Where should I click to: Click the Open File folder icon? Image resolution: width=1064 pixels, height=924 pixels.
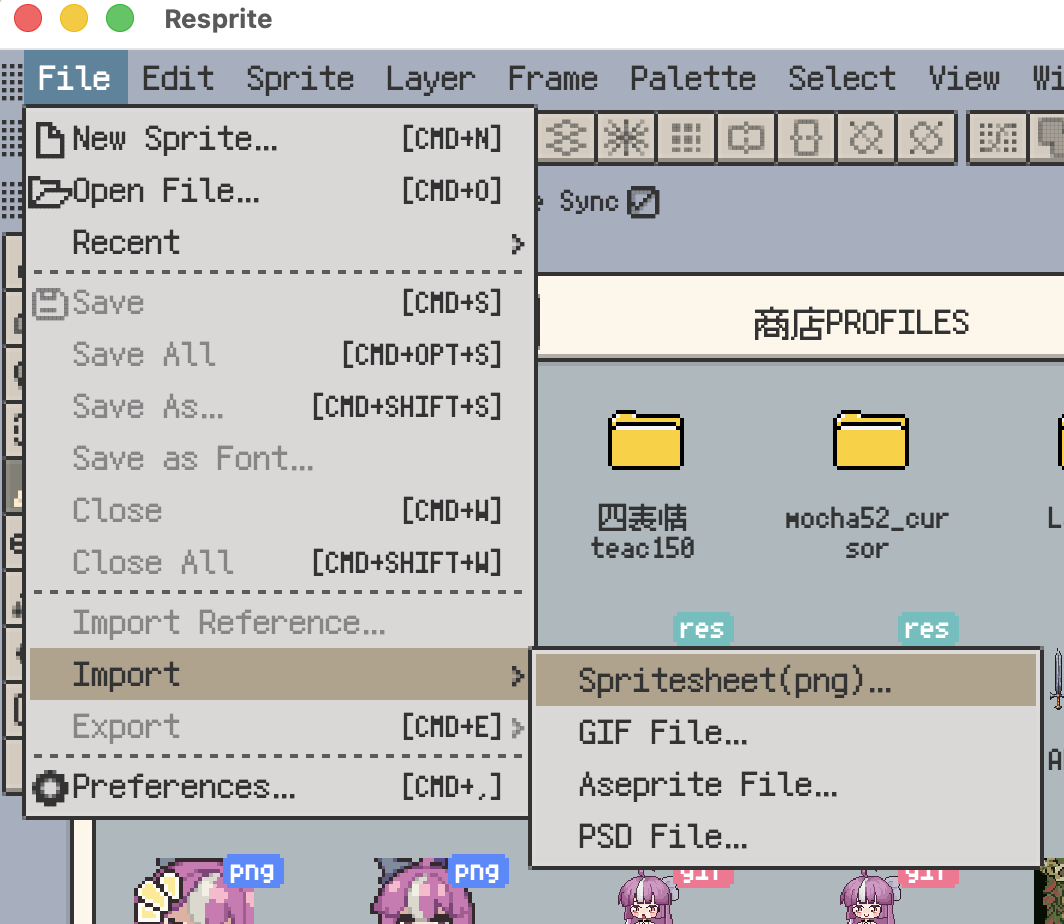point(48,190)
